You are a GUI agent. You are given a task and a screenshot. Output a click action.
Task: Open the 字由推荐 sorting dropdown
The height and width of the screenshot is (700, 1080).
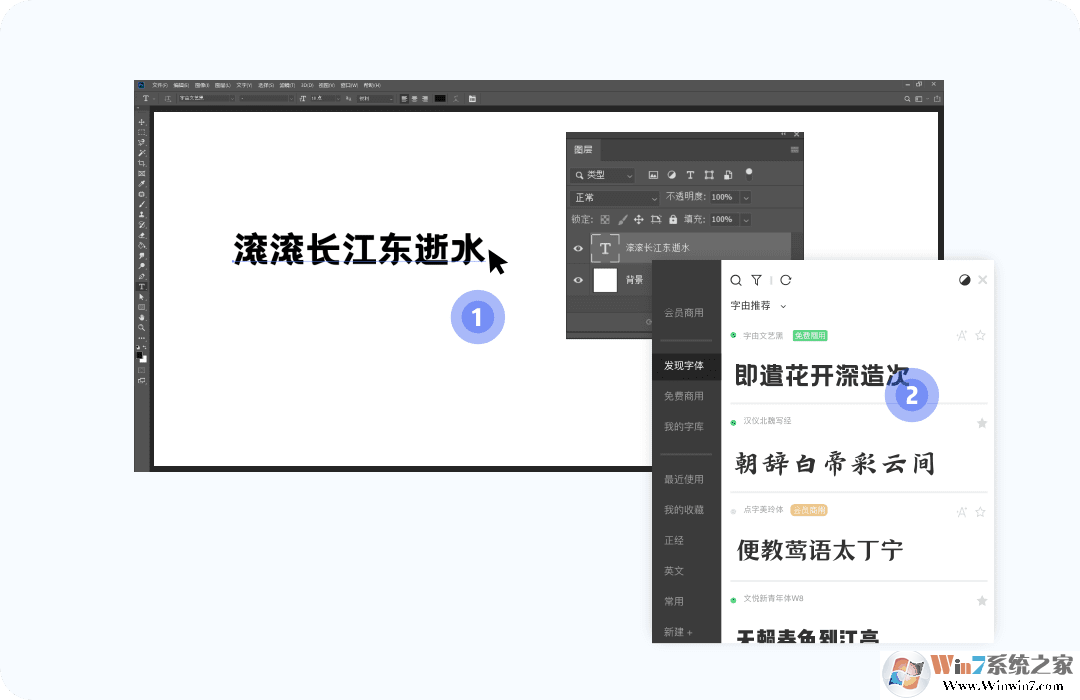[759, 306]
